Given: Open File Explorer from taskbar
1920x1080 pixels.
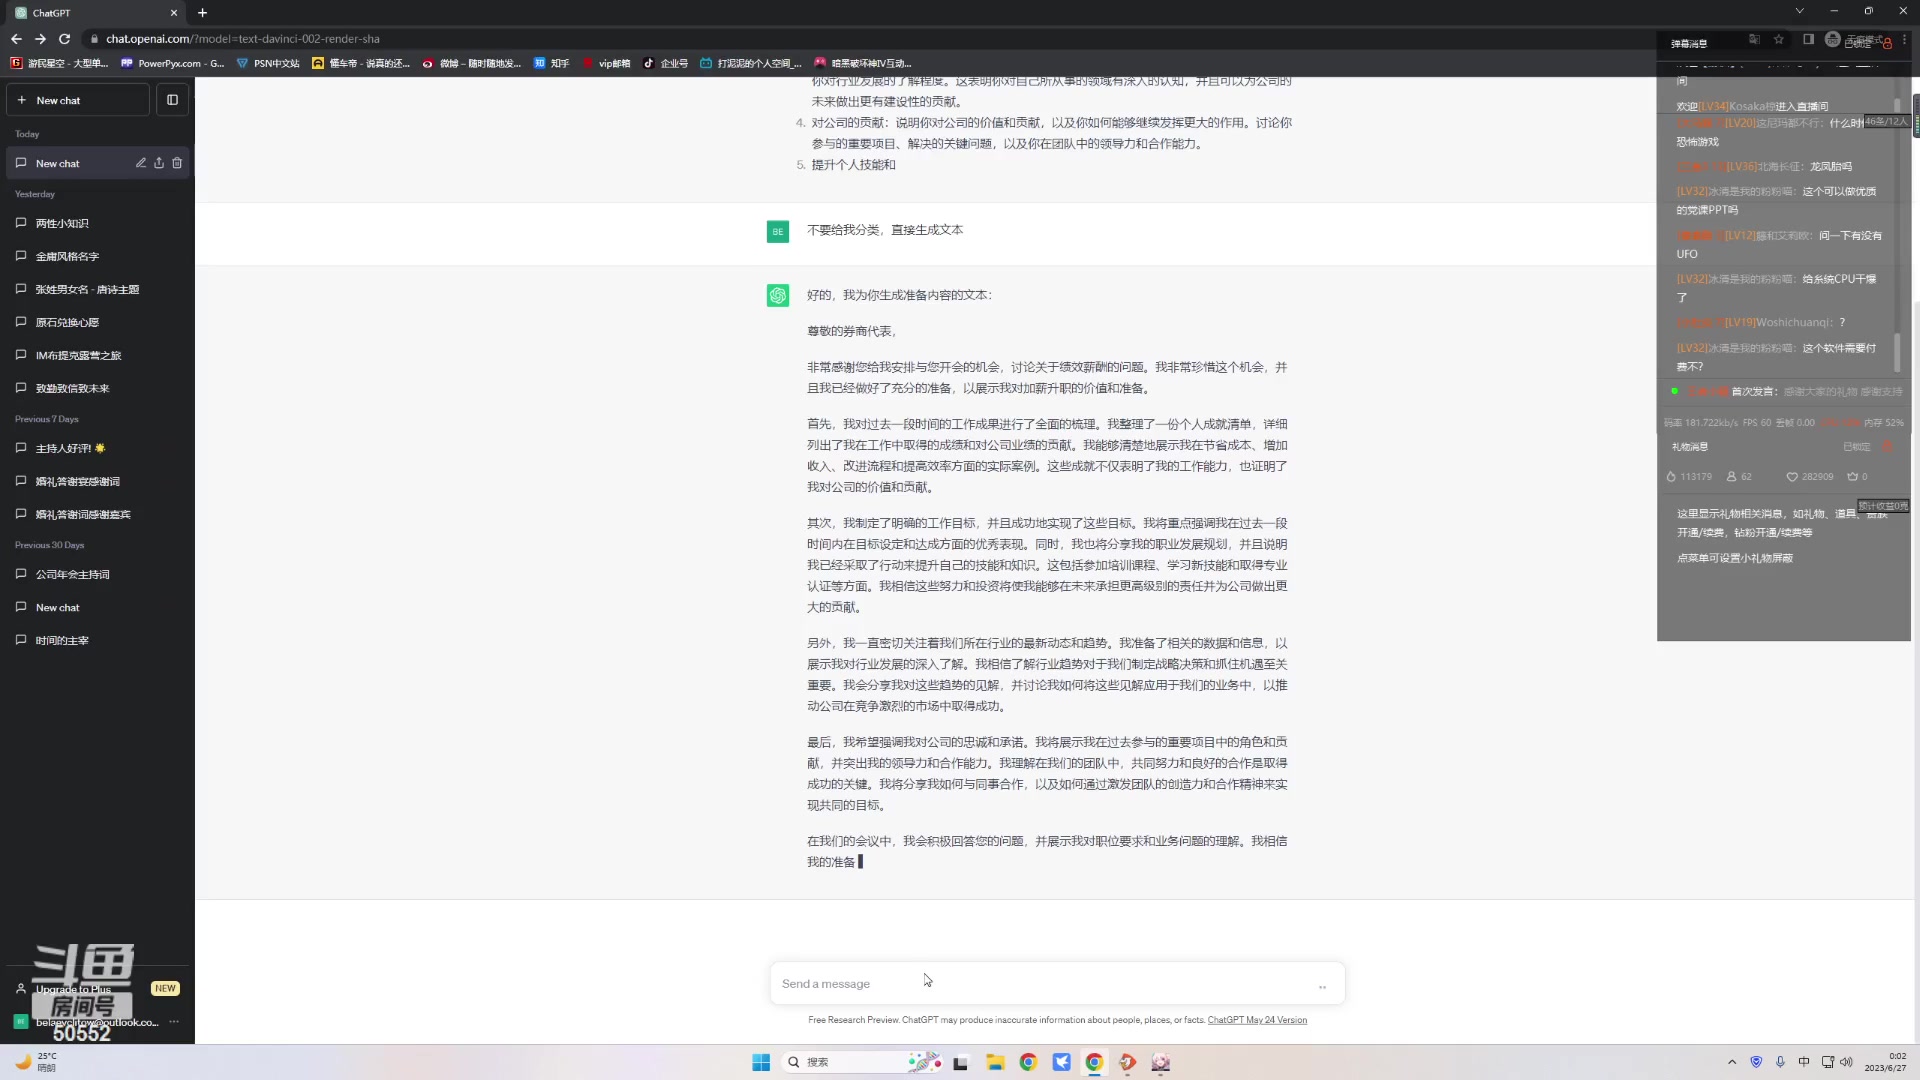Looking at the screenshot, I should 995,1062.
